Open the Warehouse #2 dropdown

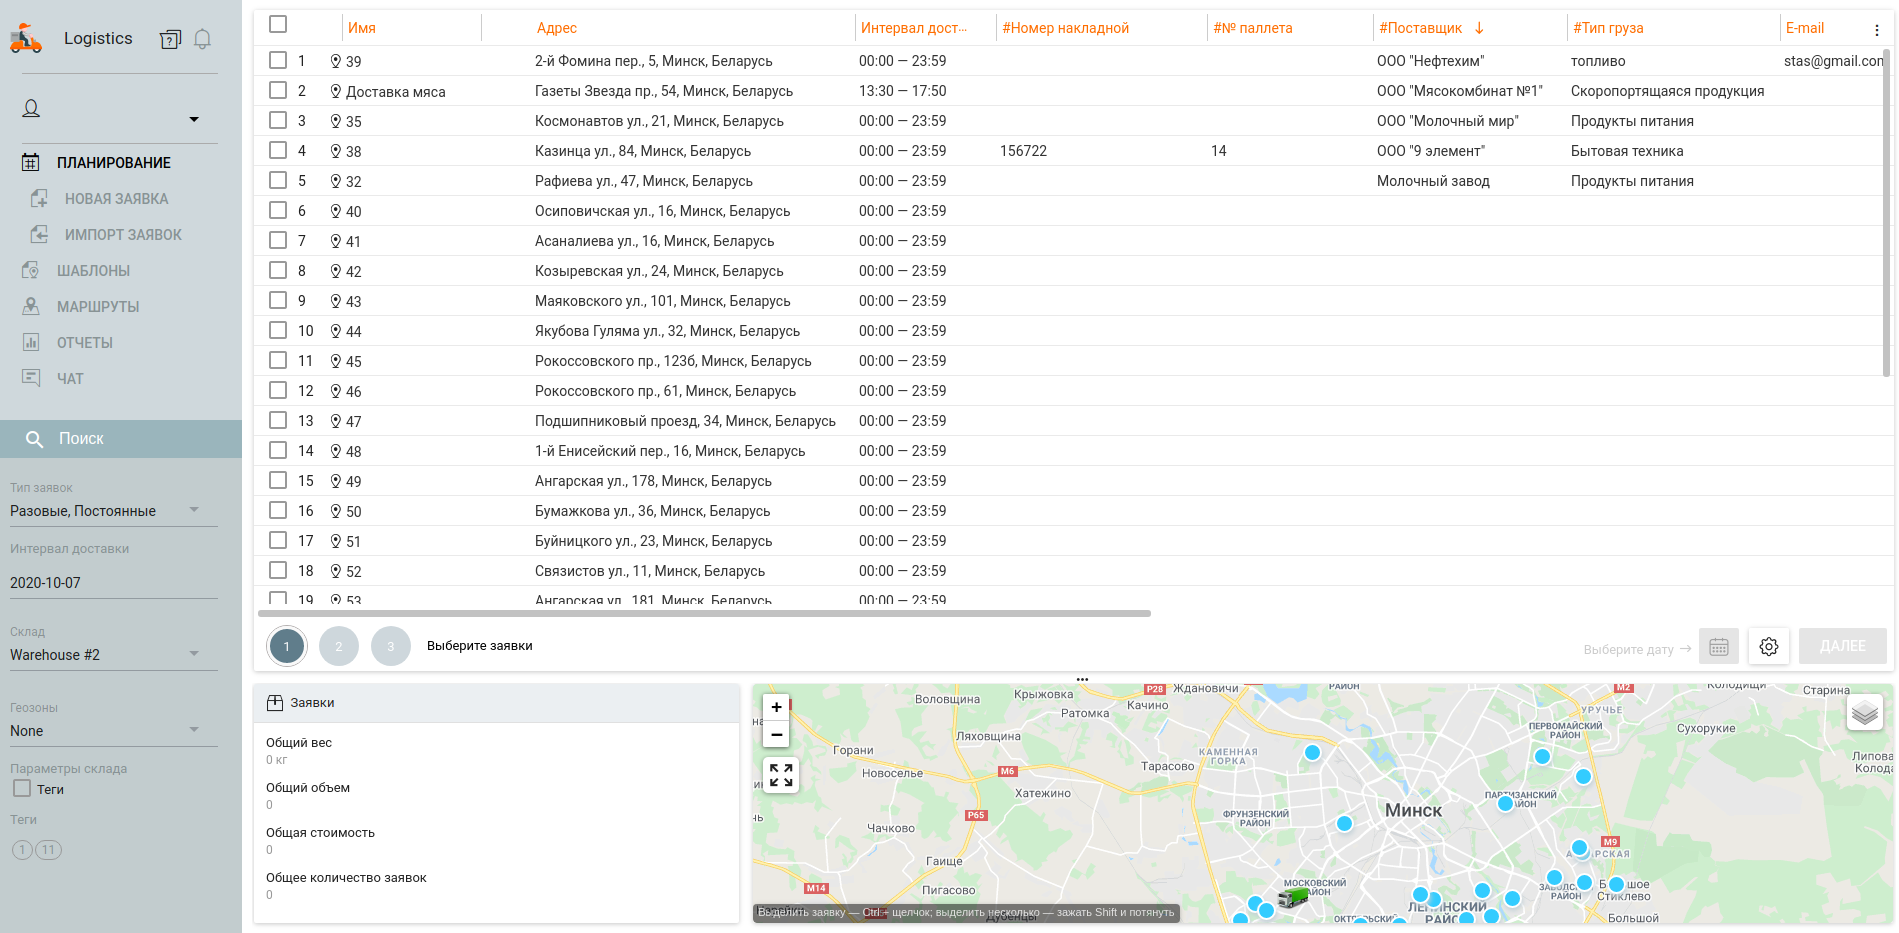coord(194,654)
